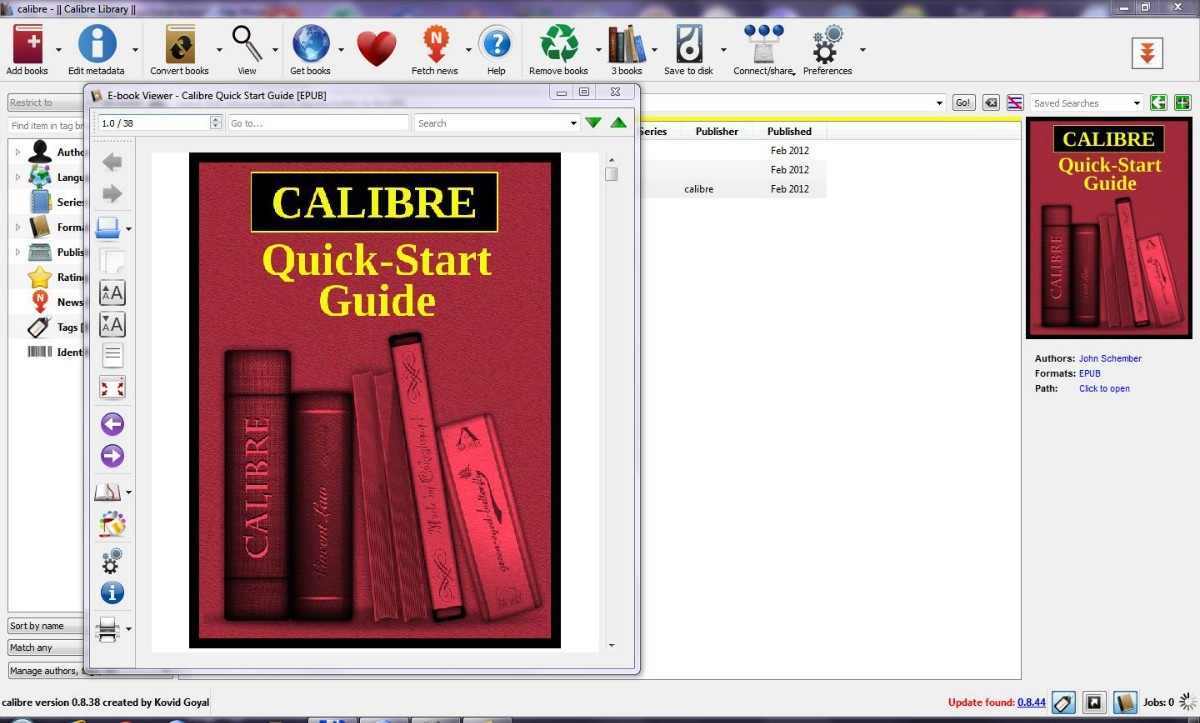Click update version 0.8.44 link

(x=1031, y=703)
